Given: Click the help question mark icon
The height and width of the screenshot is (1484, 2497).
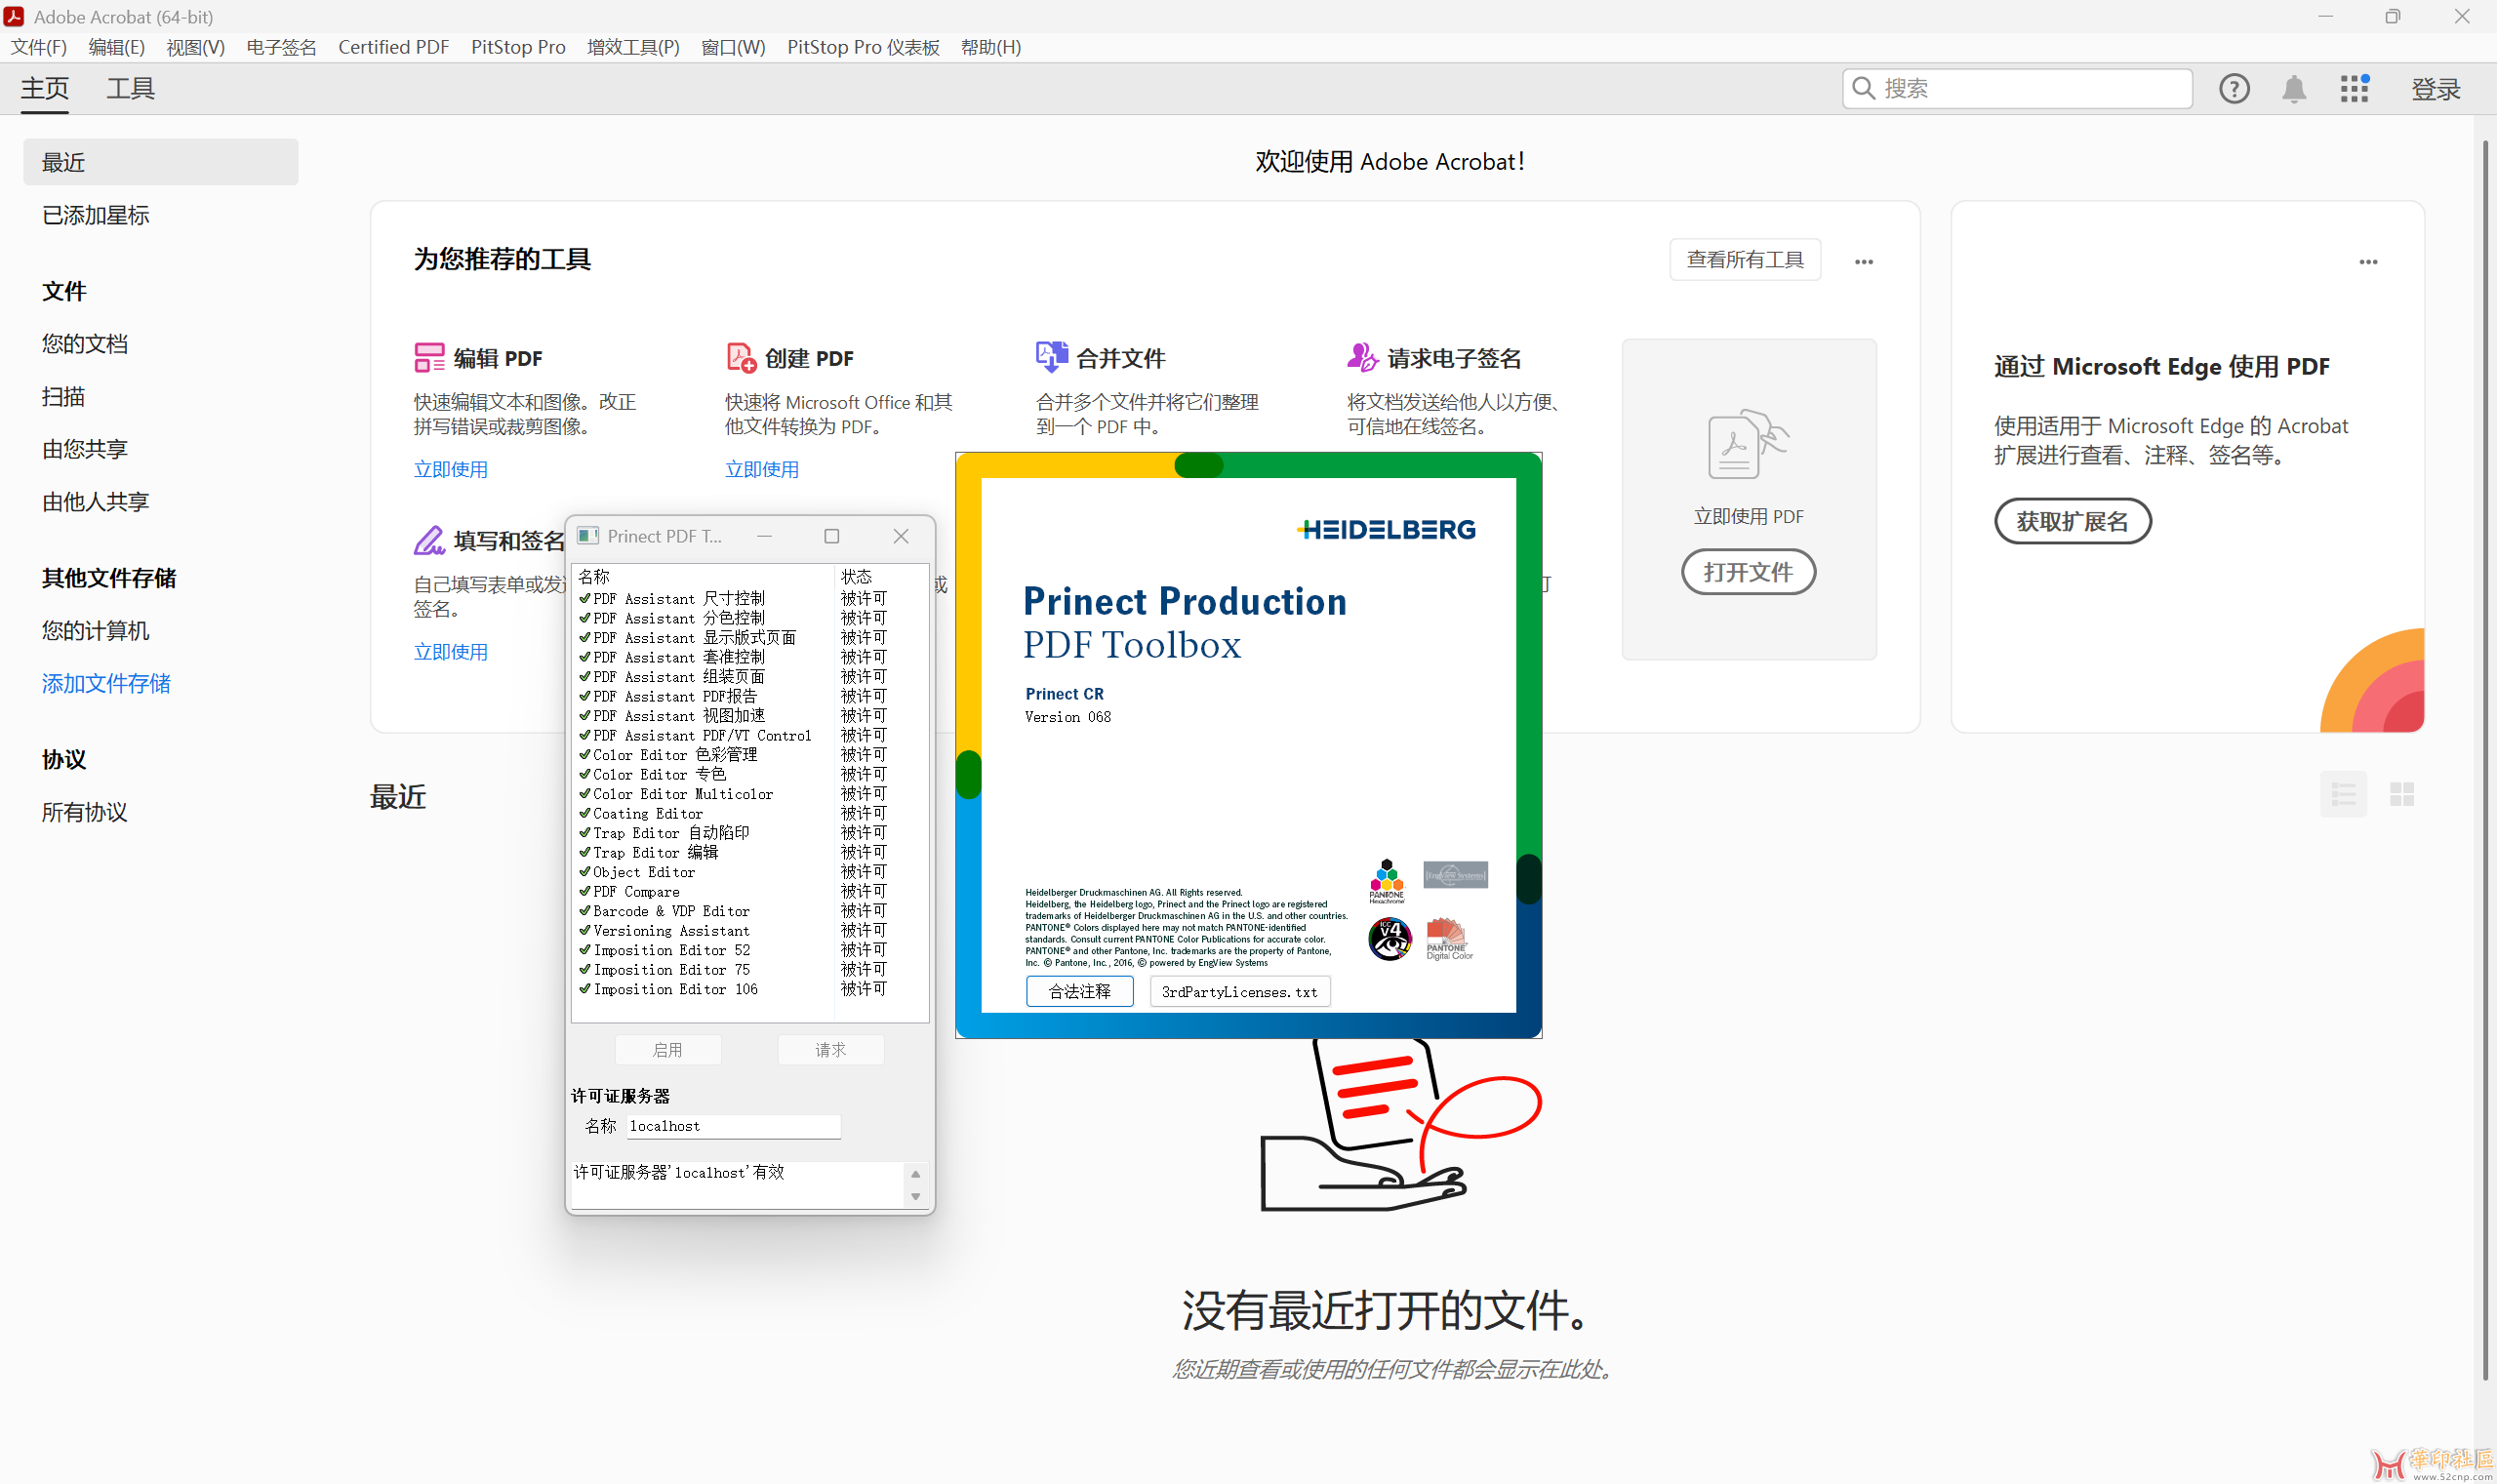Looking at the screenshot, I should [2235, 88].
